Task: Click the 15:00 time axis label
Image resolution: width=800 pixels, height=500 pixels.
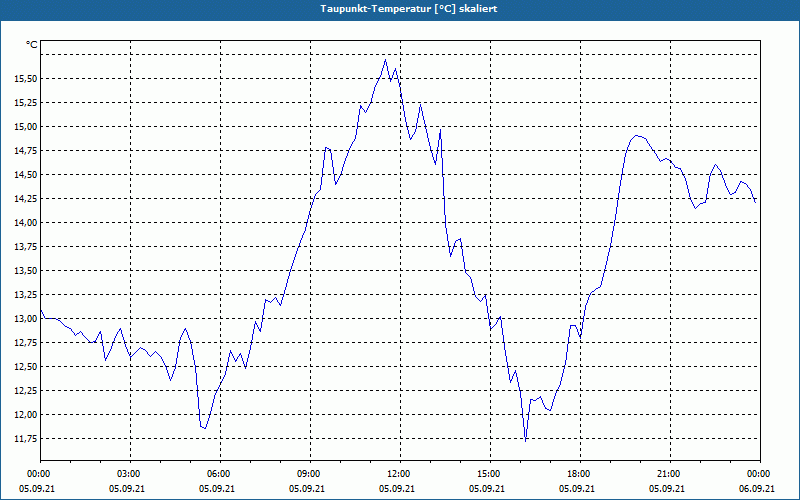Action: 490,474
